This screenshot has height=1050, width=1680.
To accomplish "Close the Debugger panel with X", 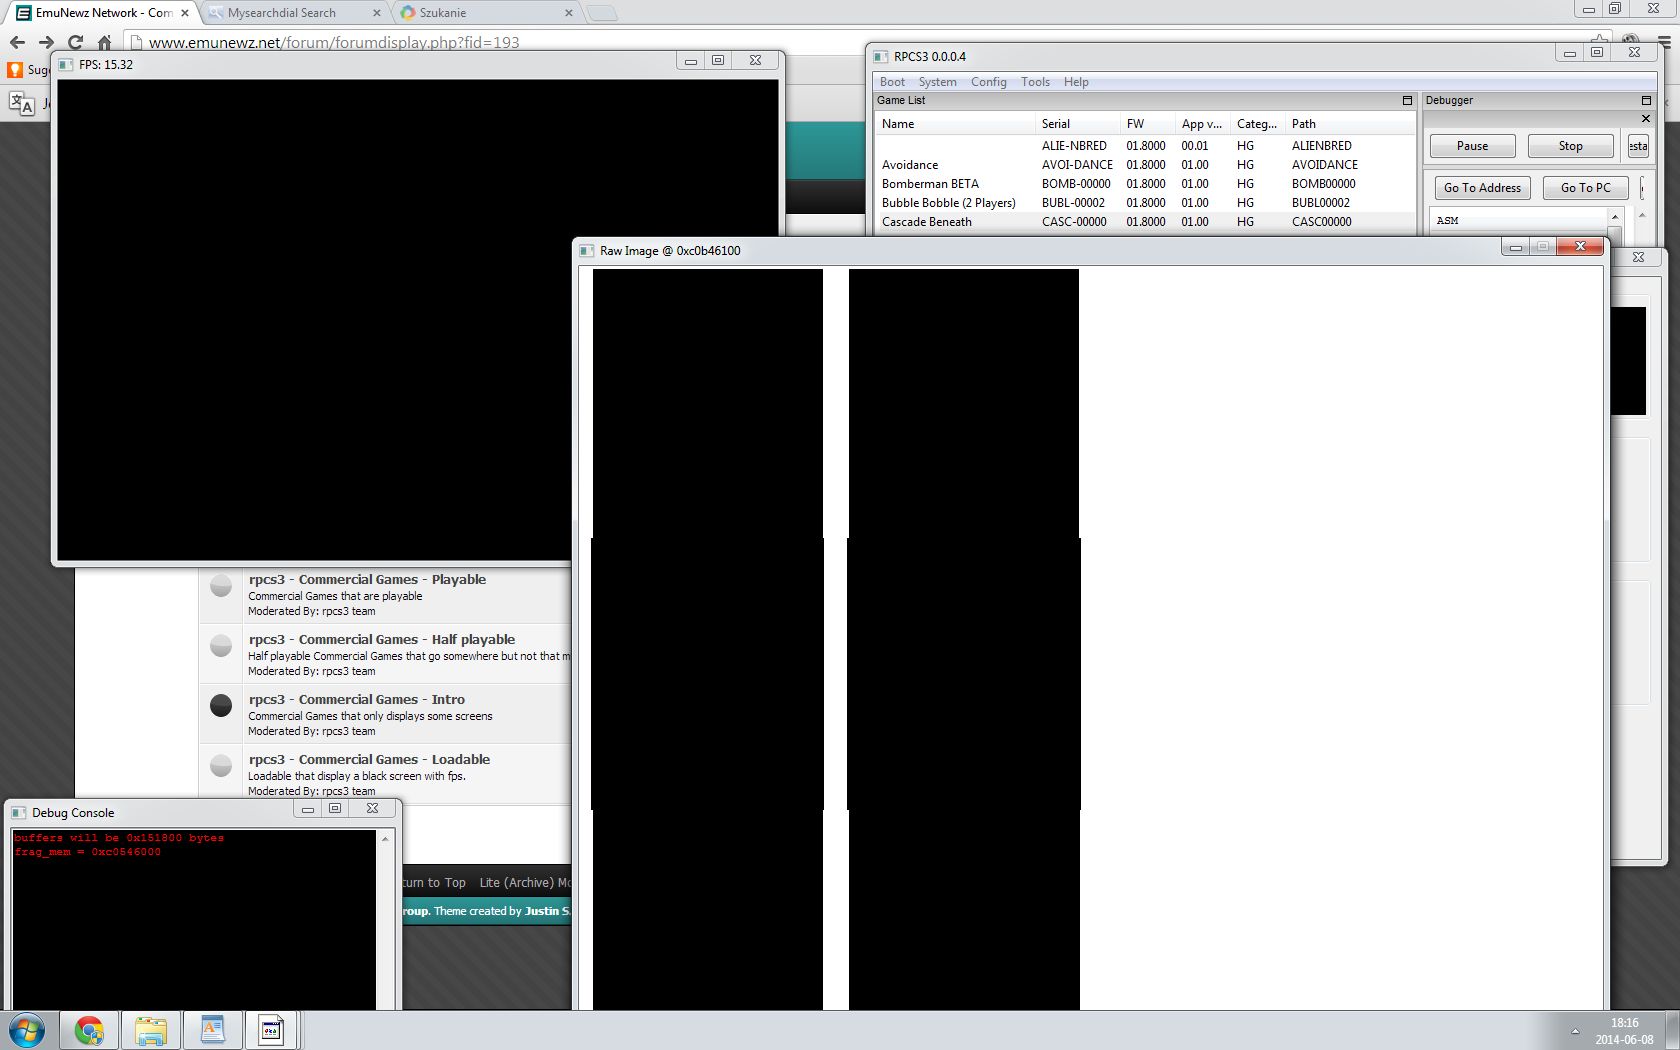I will [x=1646, y=119].
